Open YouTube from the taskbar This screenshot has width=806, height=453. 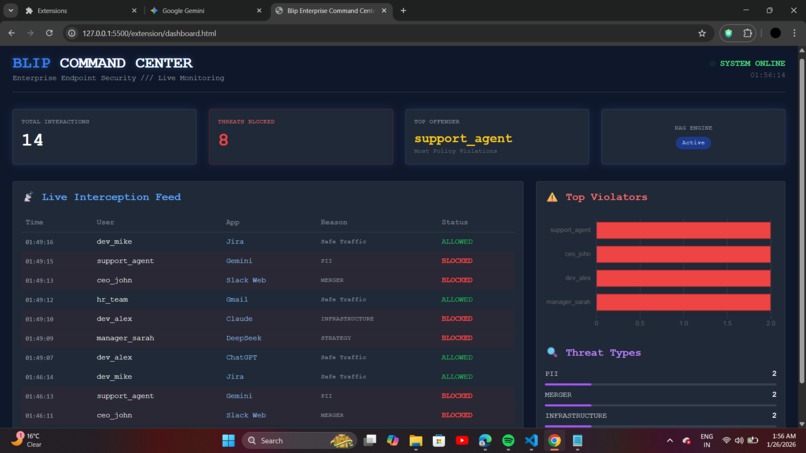[x=462, y=441]
